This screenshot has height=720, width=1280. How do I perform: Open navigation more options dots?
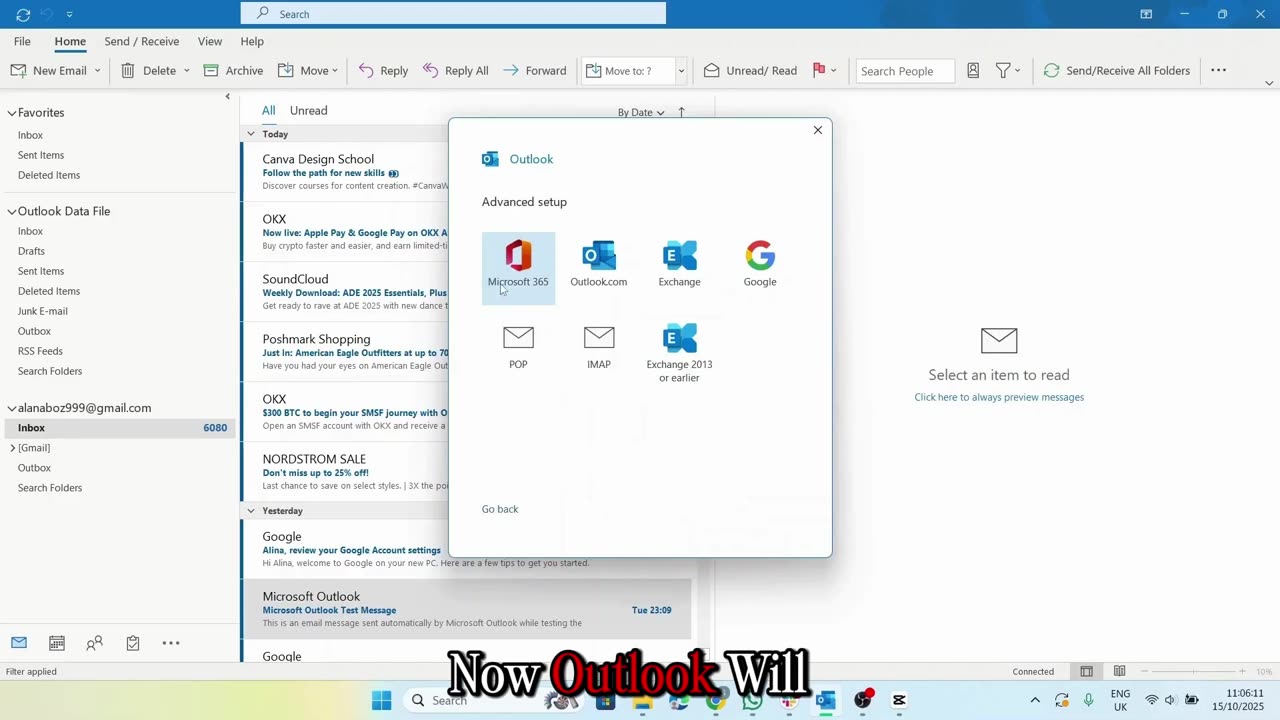click(x=171, y=643)
